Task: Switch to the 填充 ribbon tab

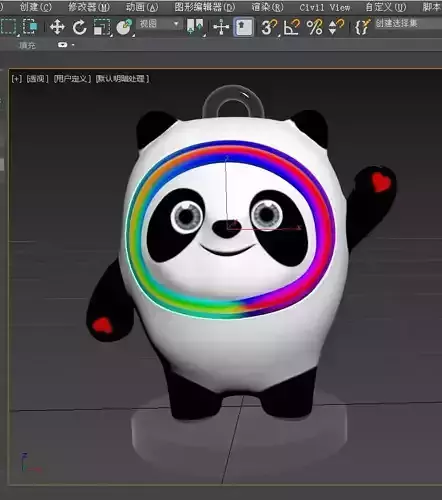Action: (27, 45)
